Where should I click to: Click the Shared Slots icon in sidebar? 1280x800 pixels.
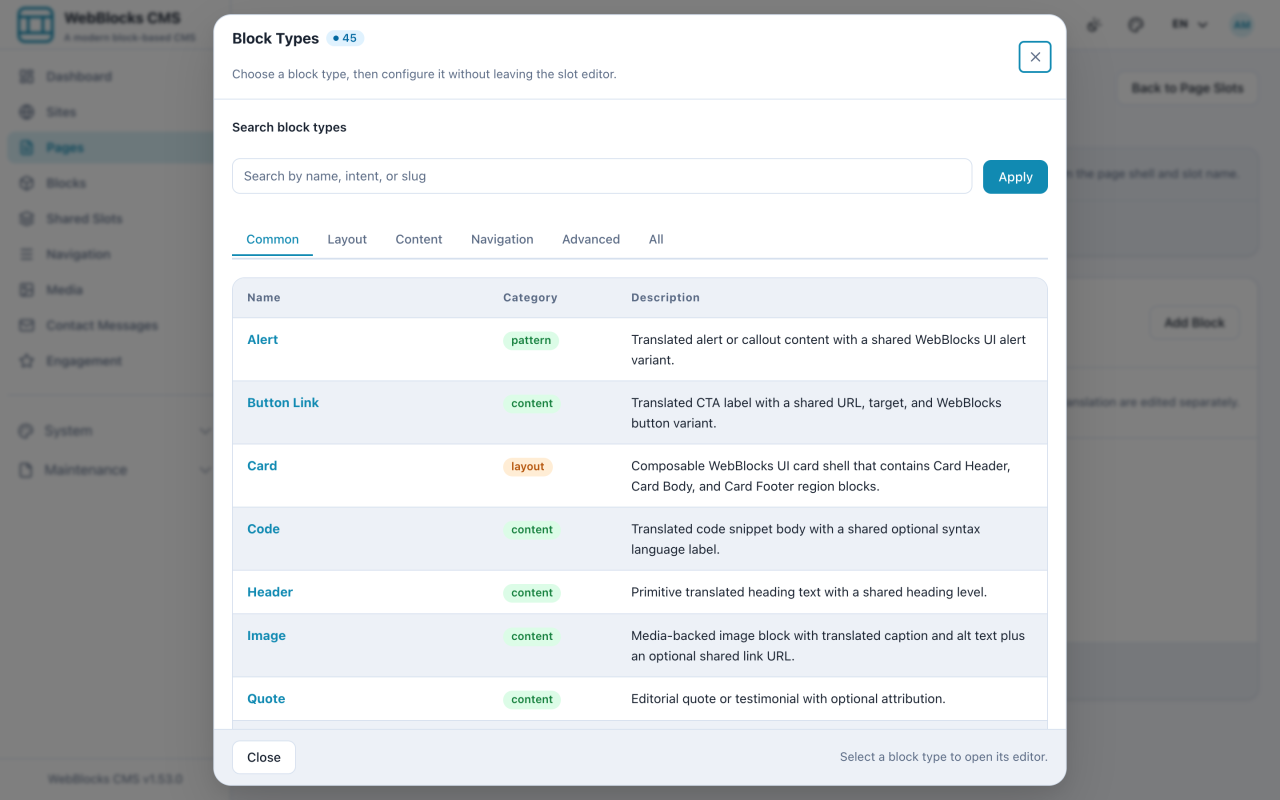click(x=27, y=218)
